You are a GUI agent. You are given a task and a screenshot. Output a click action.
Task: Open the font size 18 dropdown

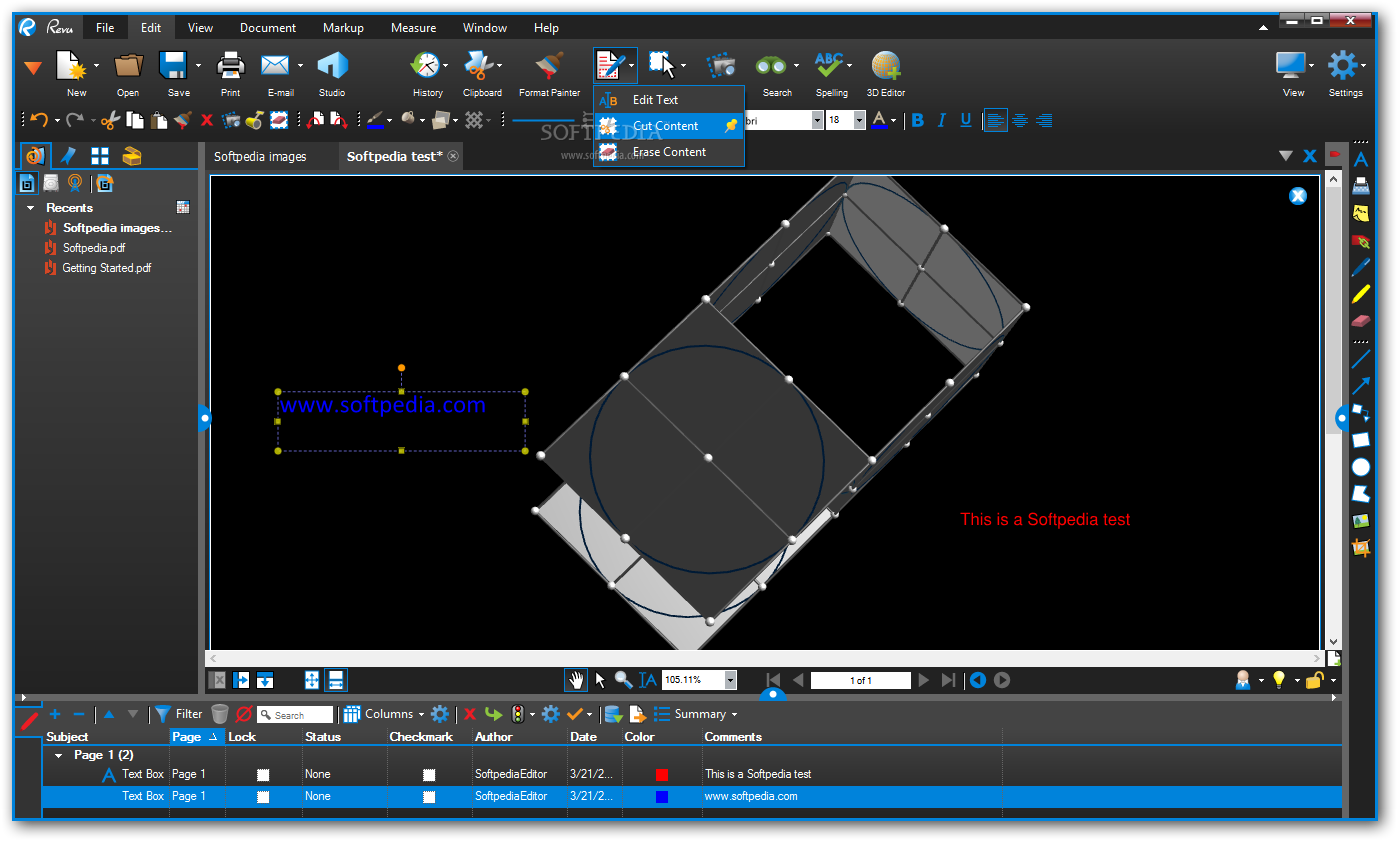[x=860, y=120]
